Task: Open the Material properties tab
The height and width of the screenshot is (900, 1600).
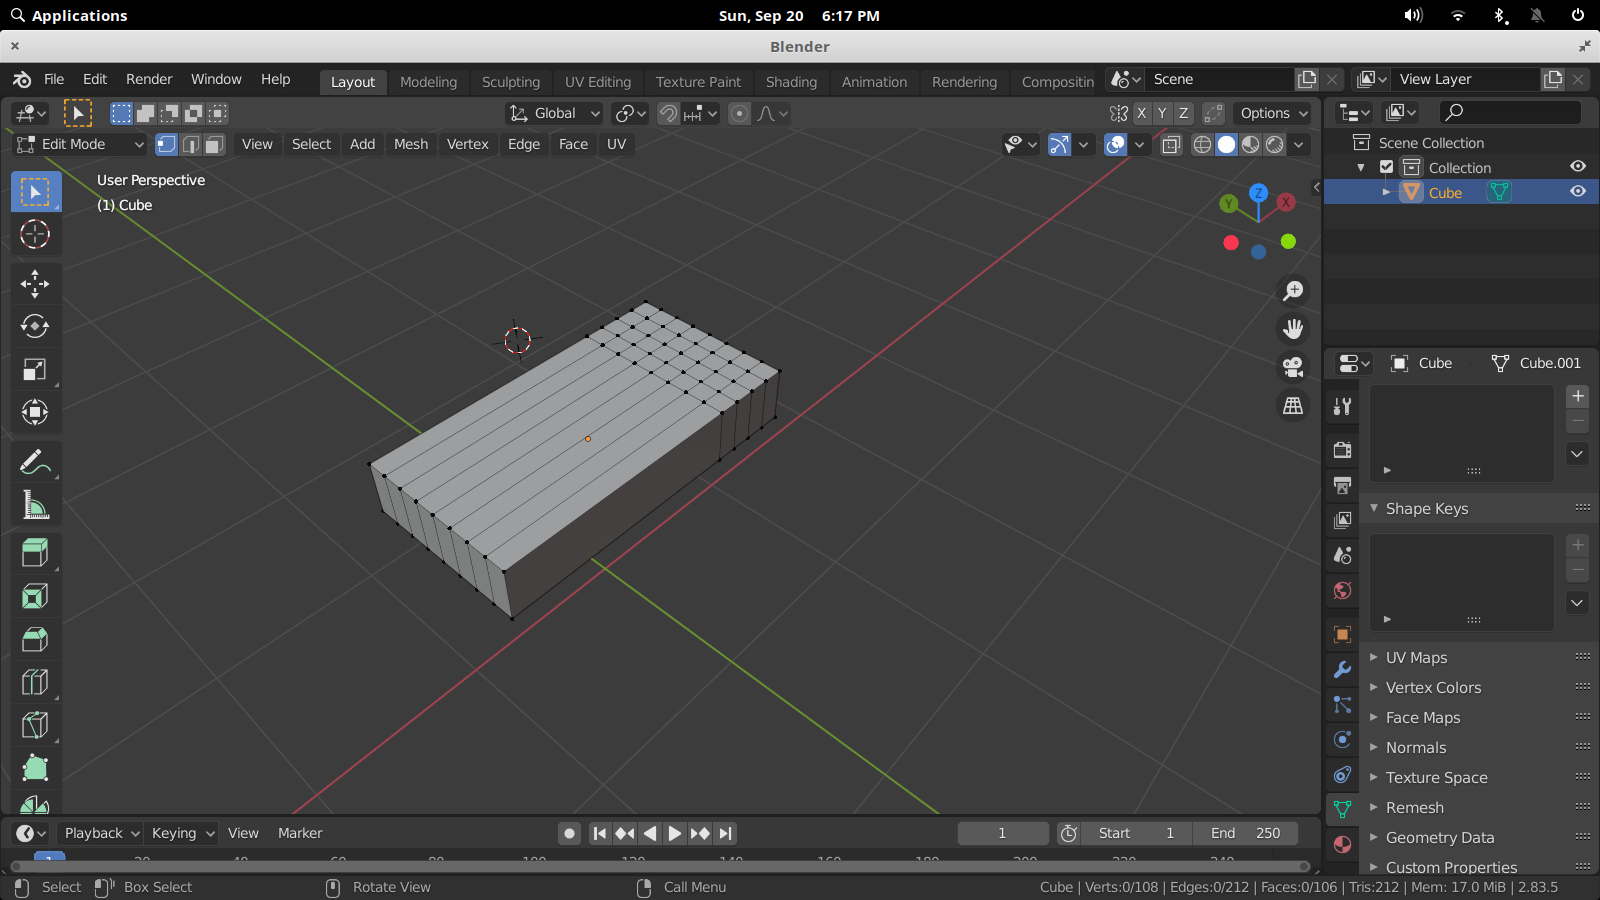Action: 1342,844
